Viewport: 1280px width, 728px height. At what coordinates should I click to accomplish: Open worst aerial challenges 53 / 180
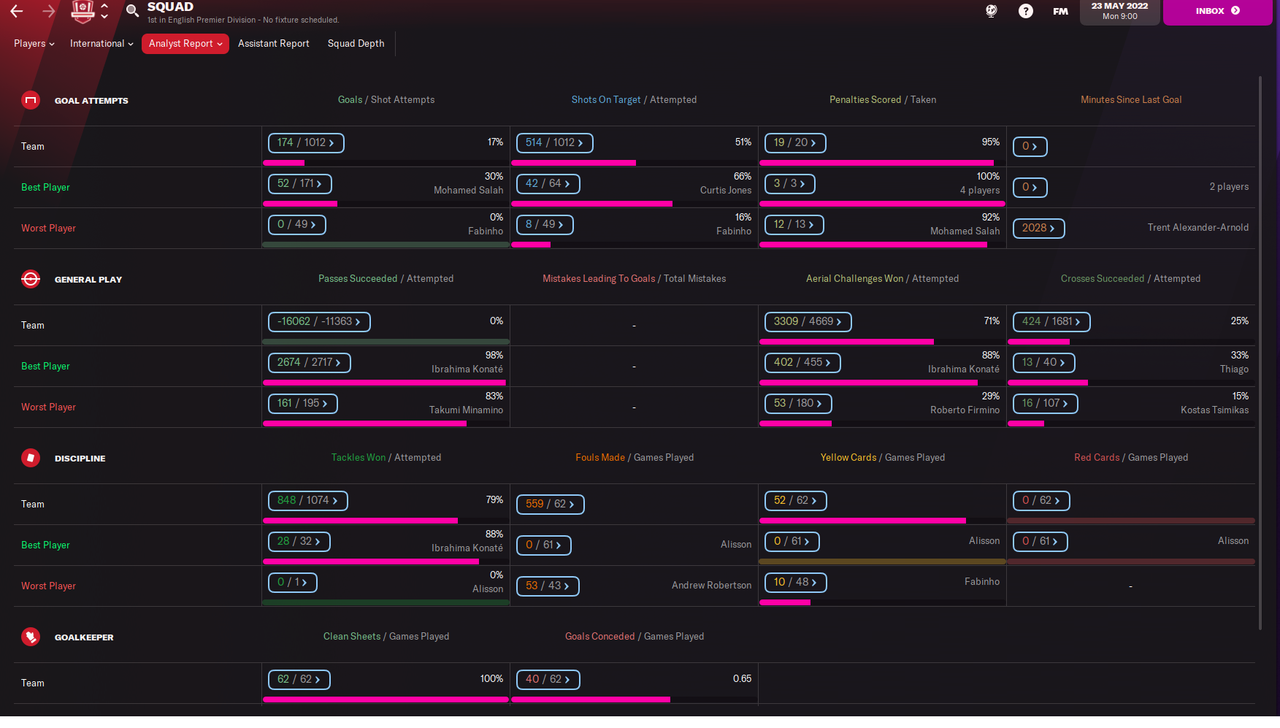tap(798, 404)
